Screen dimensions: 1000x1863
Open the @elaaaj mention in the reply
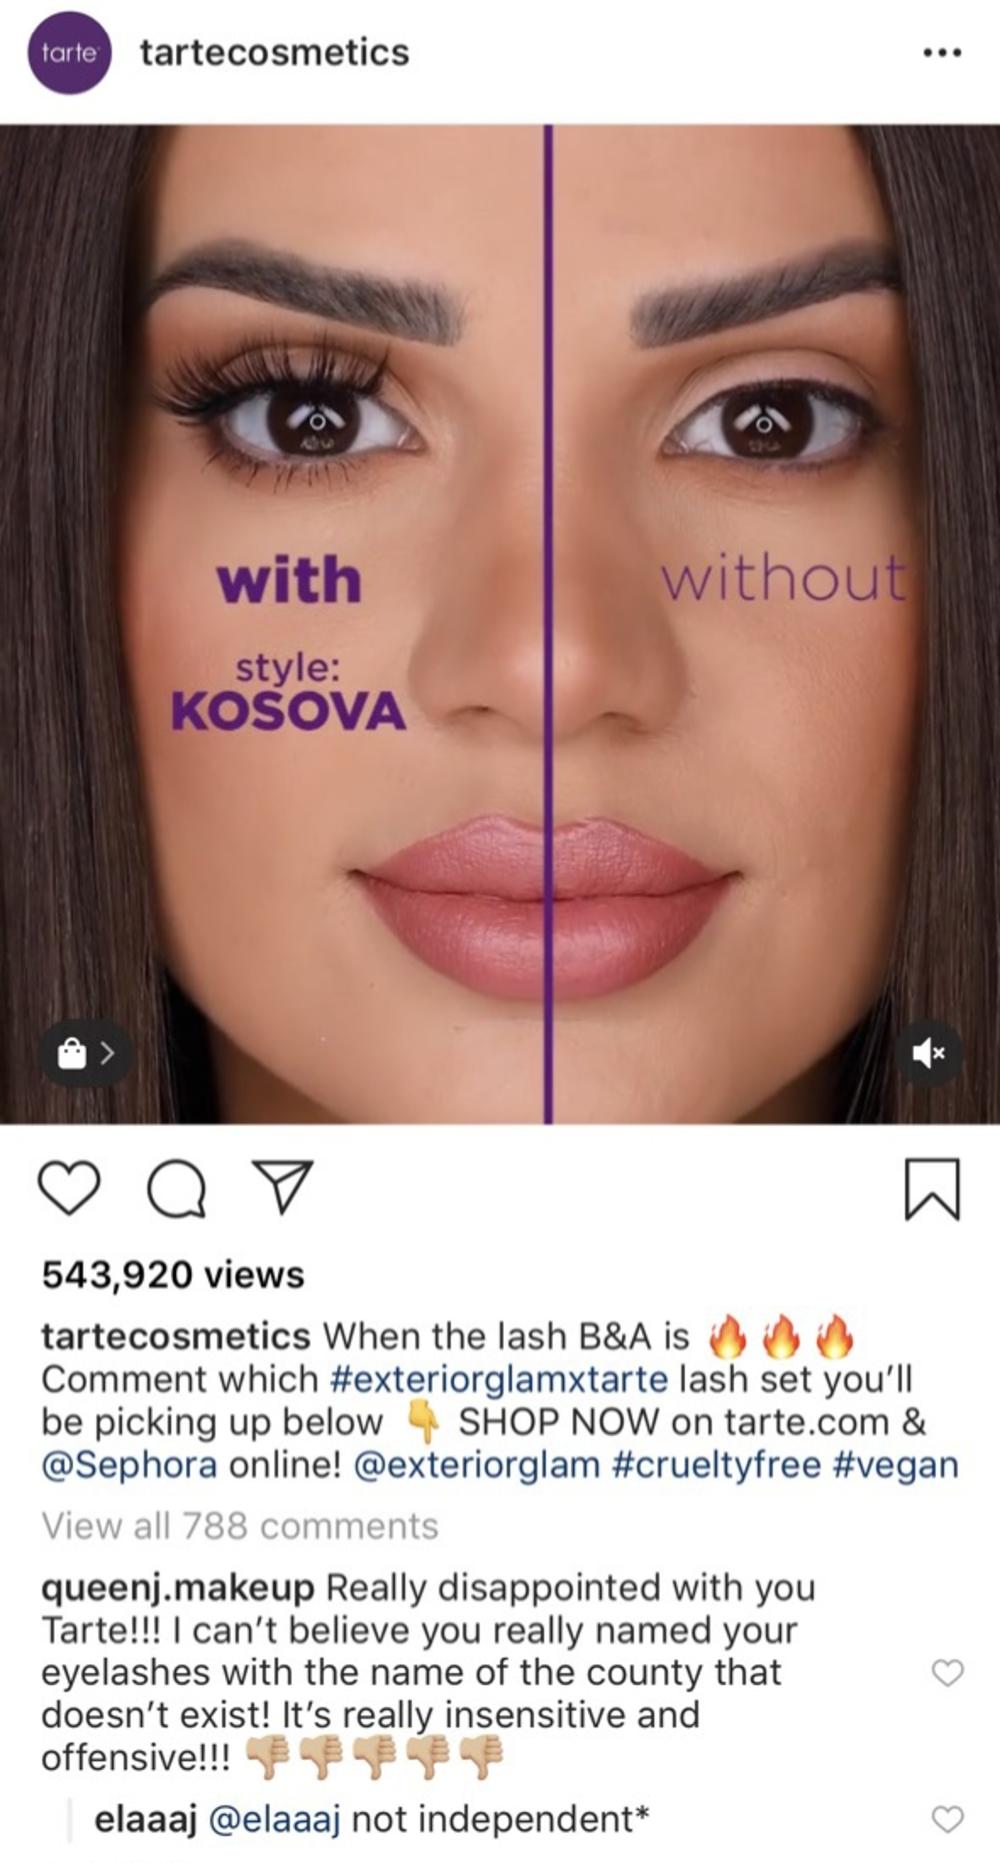pyautogui.click(x=274, y=1819)
